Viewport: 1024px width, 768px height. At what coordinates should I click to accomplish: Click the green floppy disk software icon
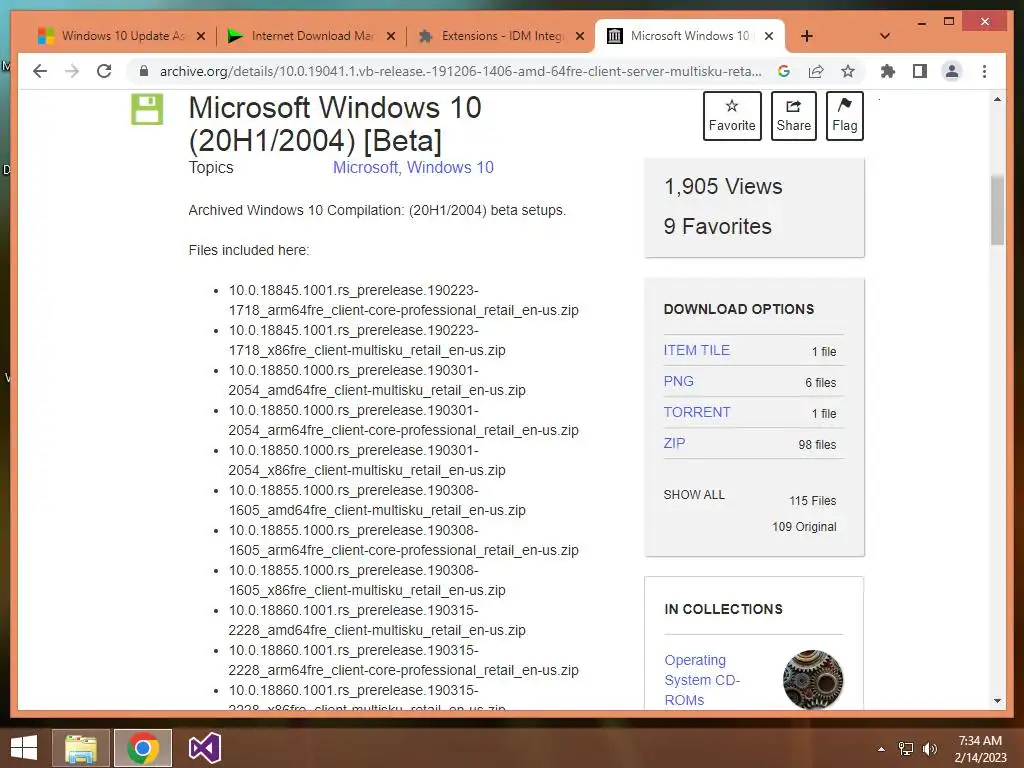pyautogui.click(x=147, y=109)
